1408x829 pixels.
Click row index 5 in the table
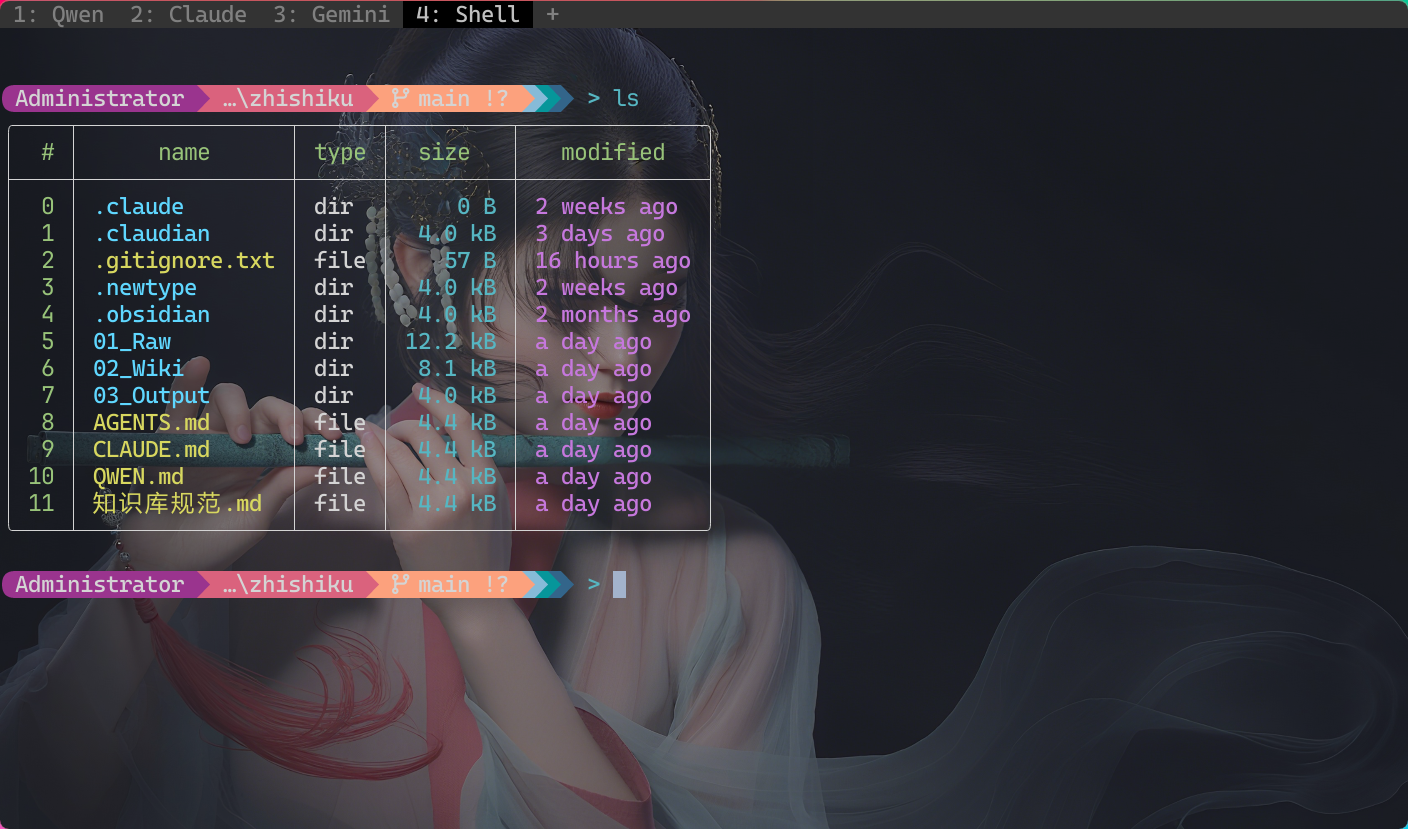pyautogui.click(x=48, y=342)
